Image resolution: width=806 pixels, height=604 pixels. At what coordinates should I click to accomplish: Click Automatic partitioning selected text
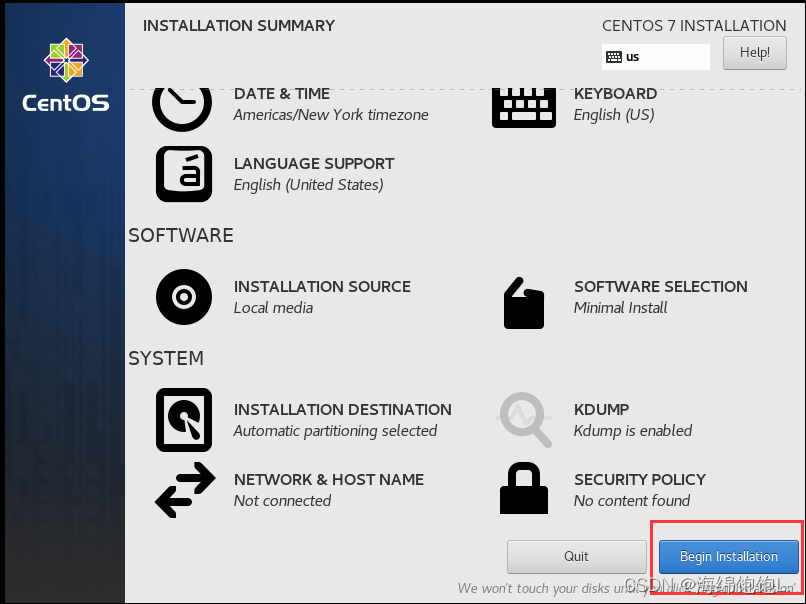pyautogui.click(x=335, y=431)
